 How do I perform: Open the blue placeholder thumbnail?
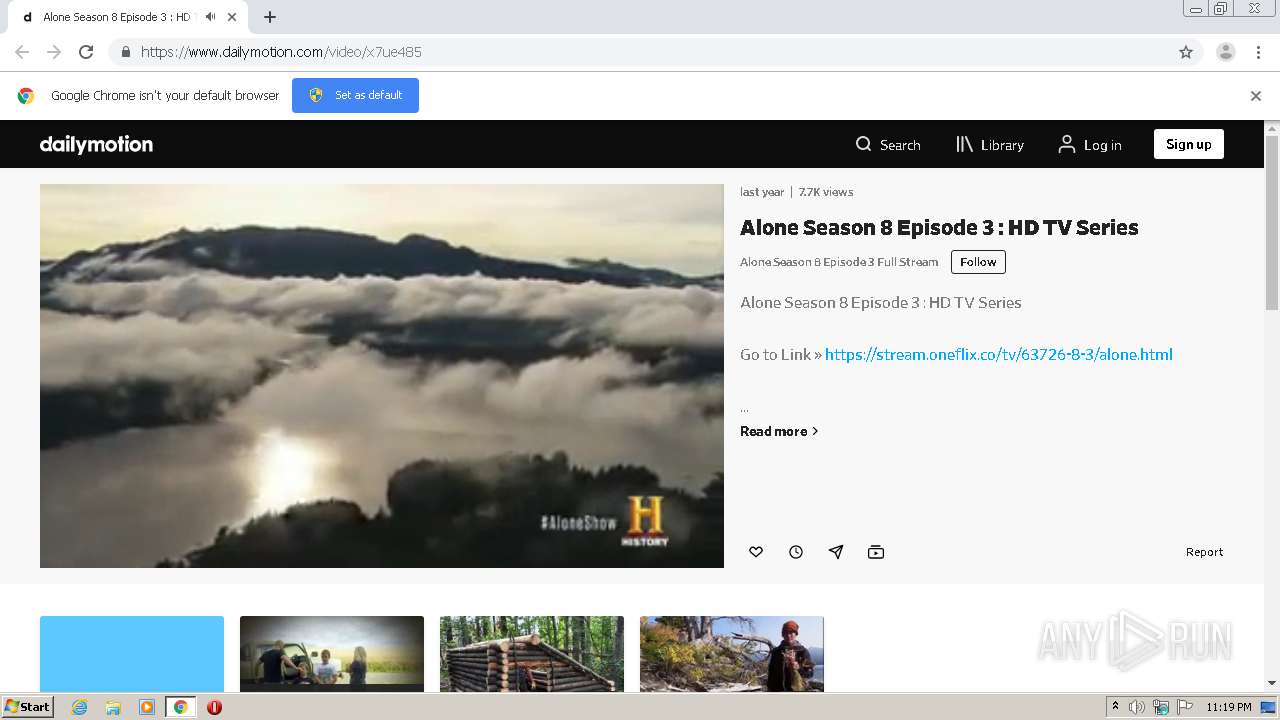(x=132, y=654)
